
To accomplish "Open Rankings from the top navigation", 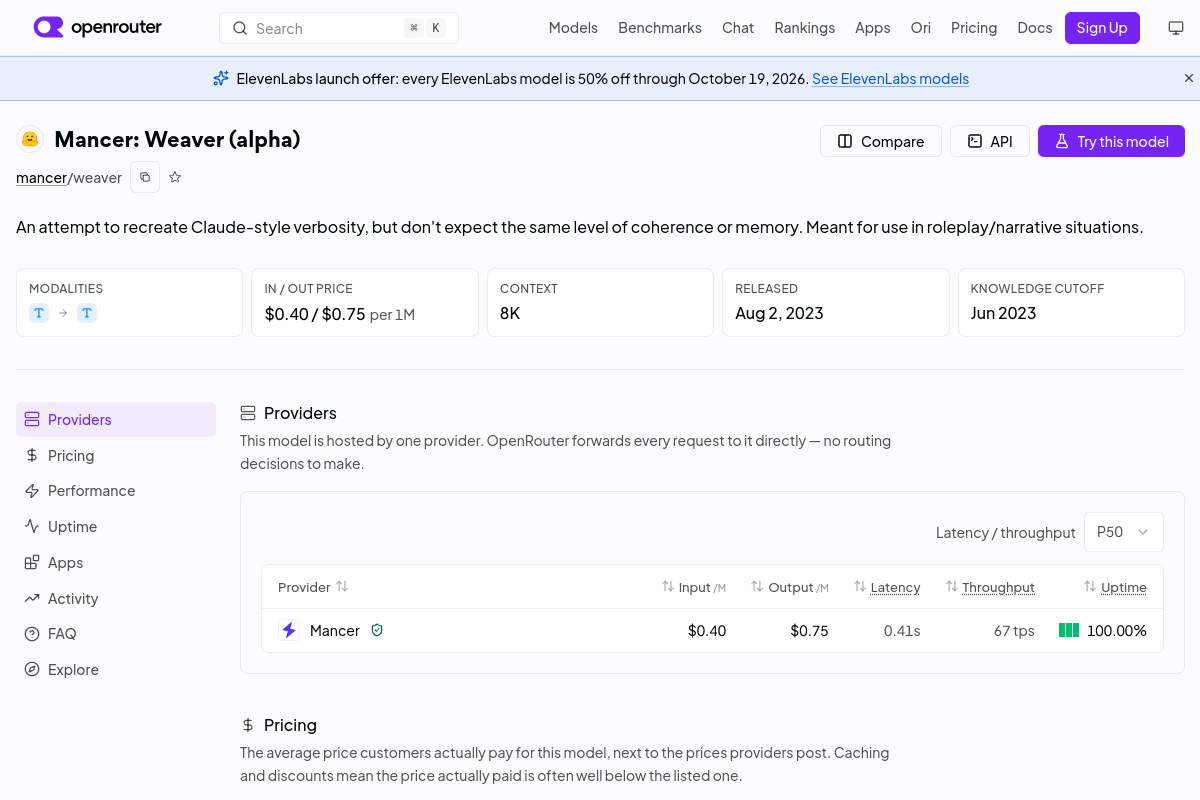I will tap(805, 28).
